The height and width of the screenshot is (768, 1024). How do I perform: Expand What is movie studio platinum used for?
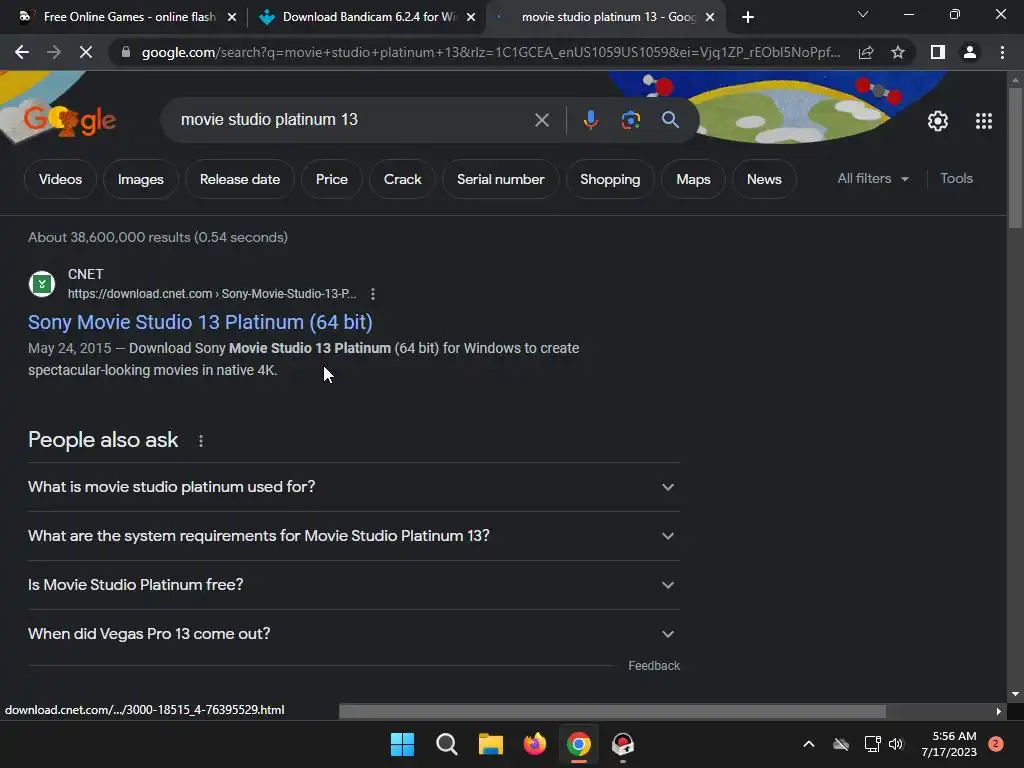(354, 487)
